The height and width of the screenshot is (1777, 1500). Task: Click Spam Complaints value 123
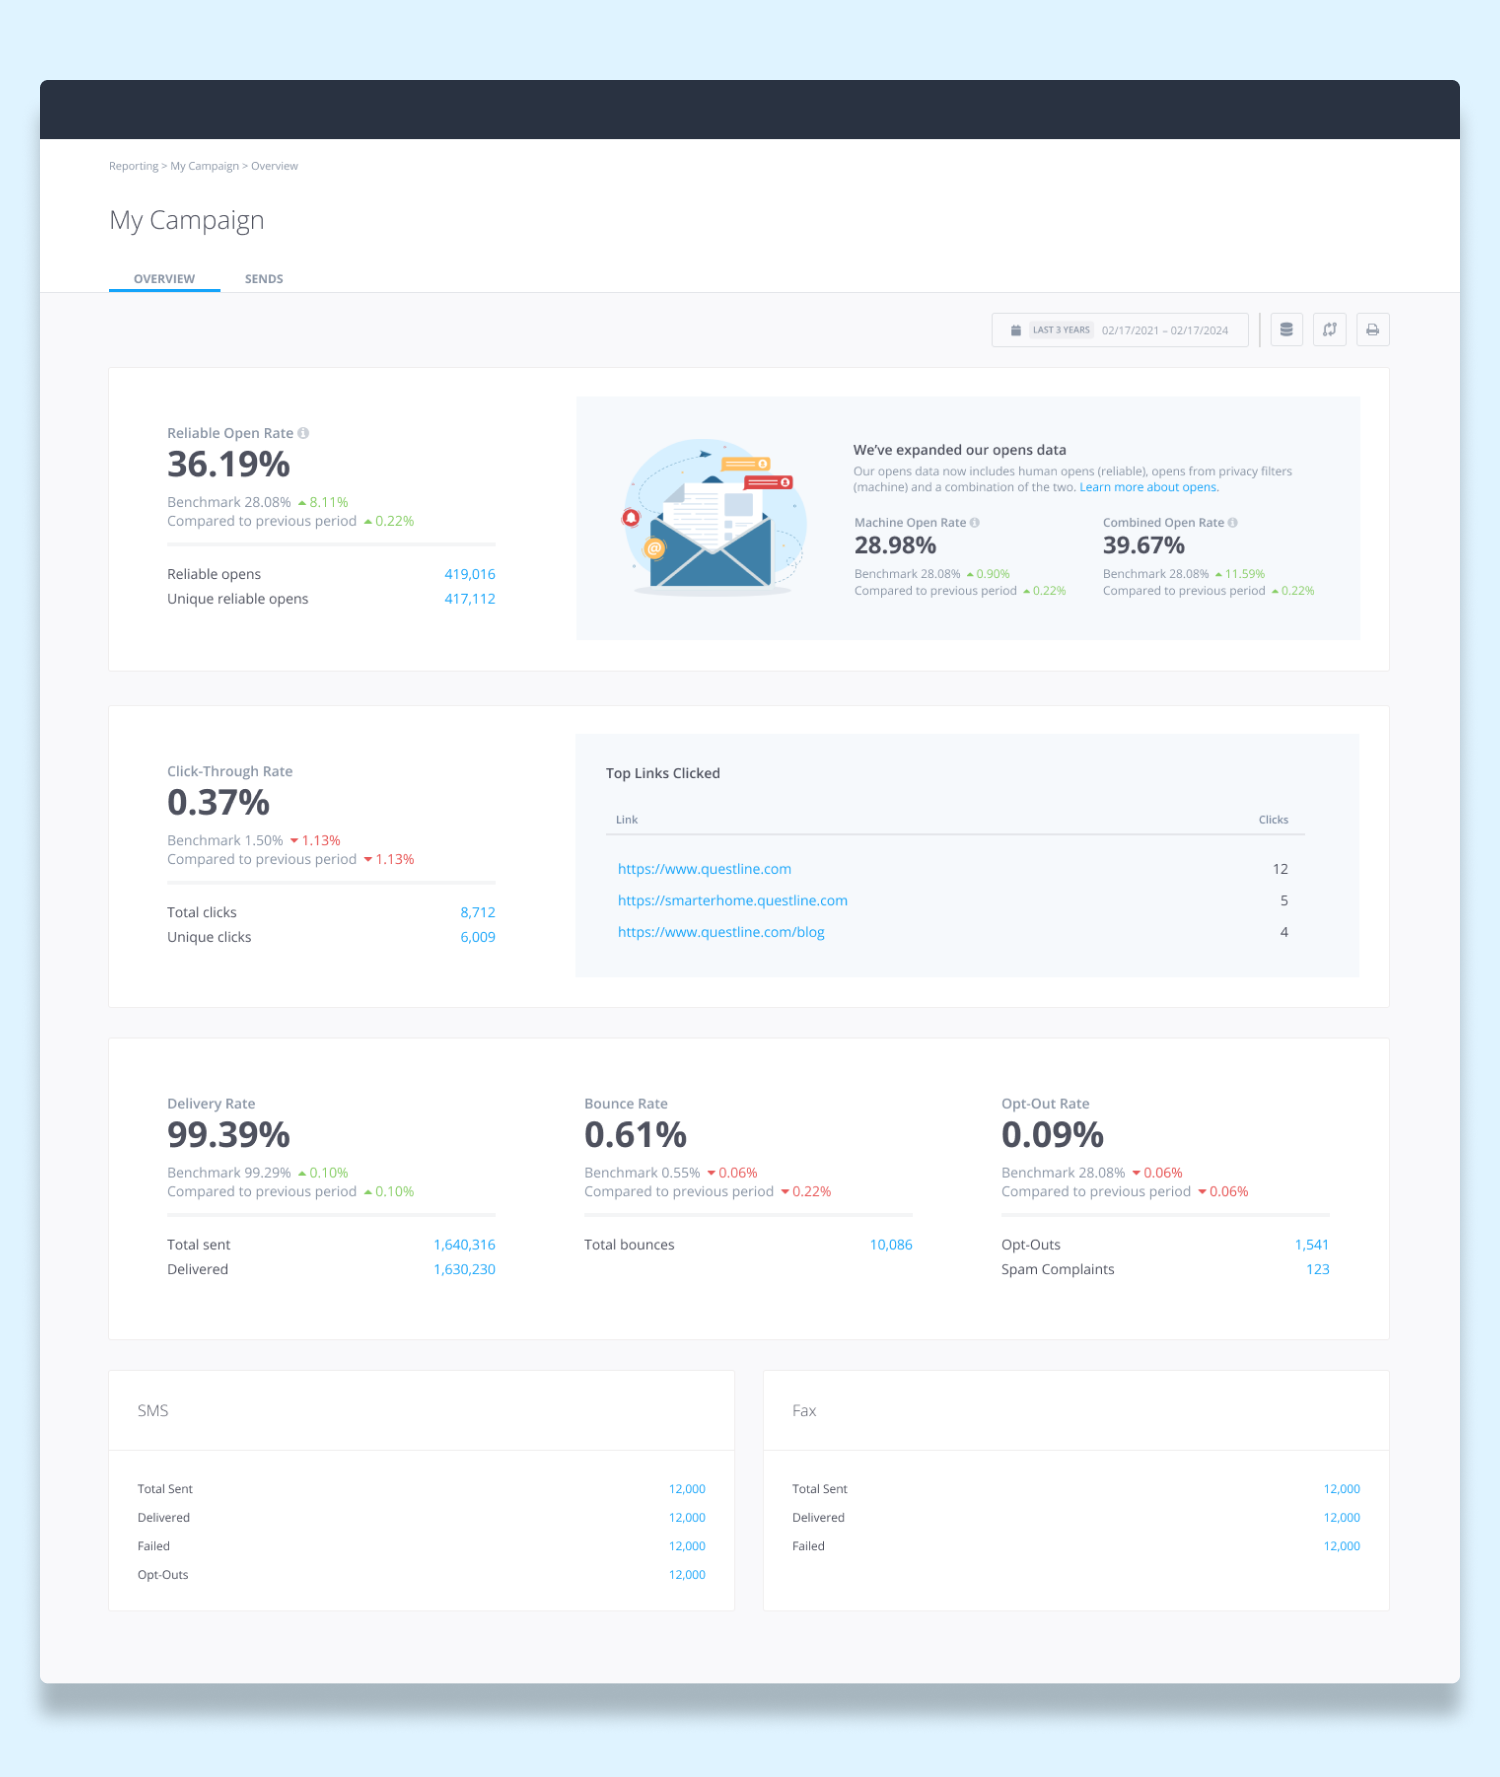(x=1318, y=1269)
